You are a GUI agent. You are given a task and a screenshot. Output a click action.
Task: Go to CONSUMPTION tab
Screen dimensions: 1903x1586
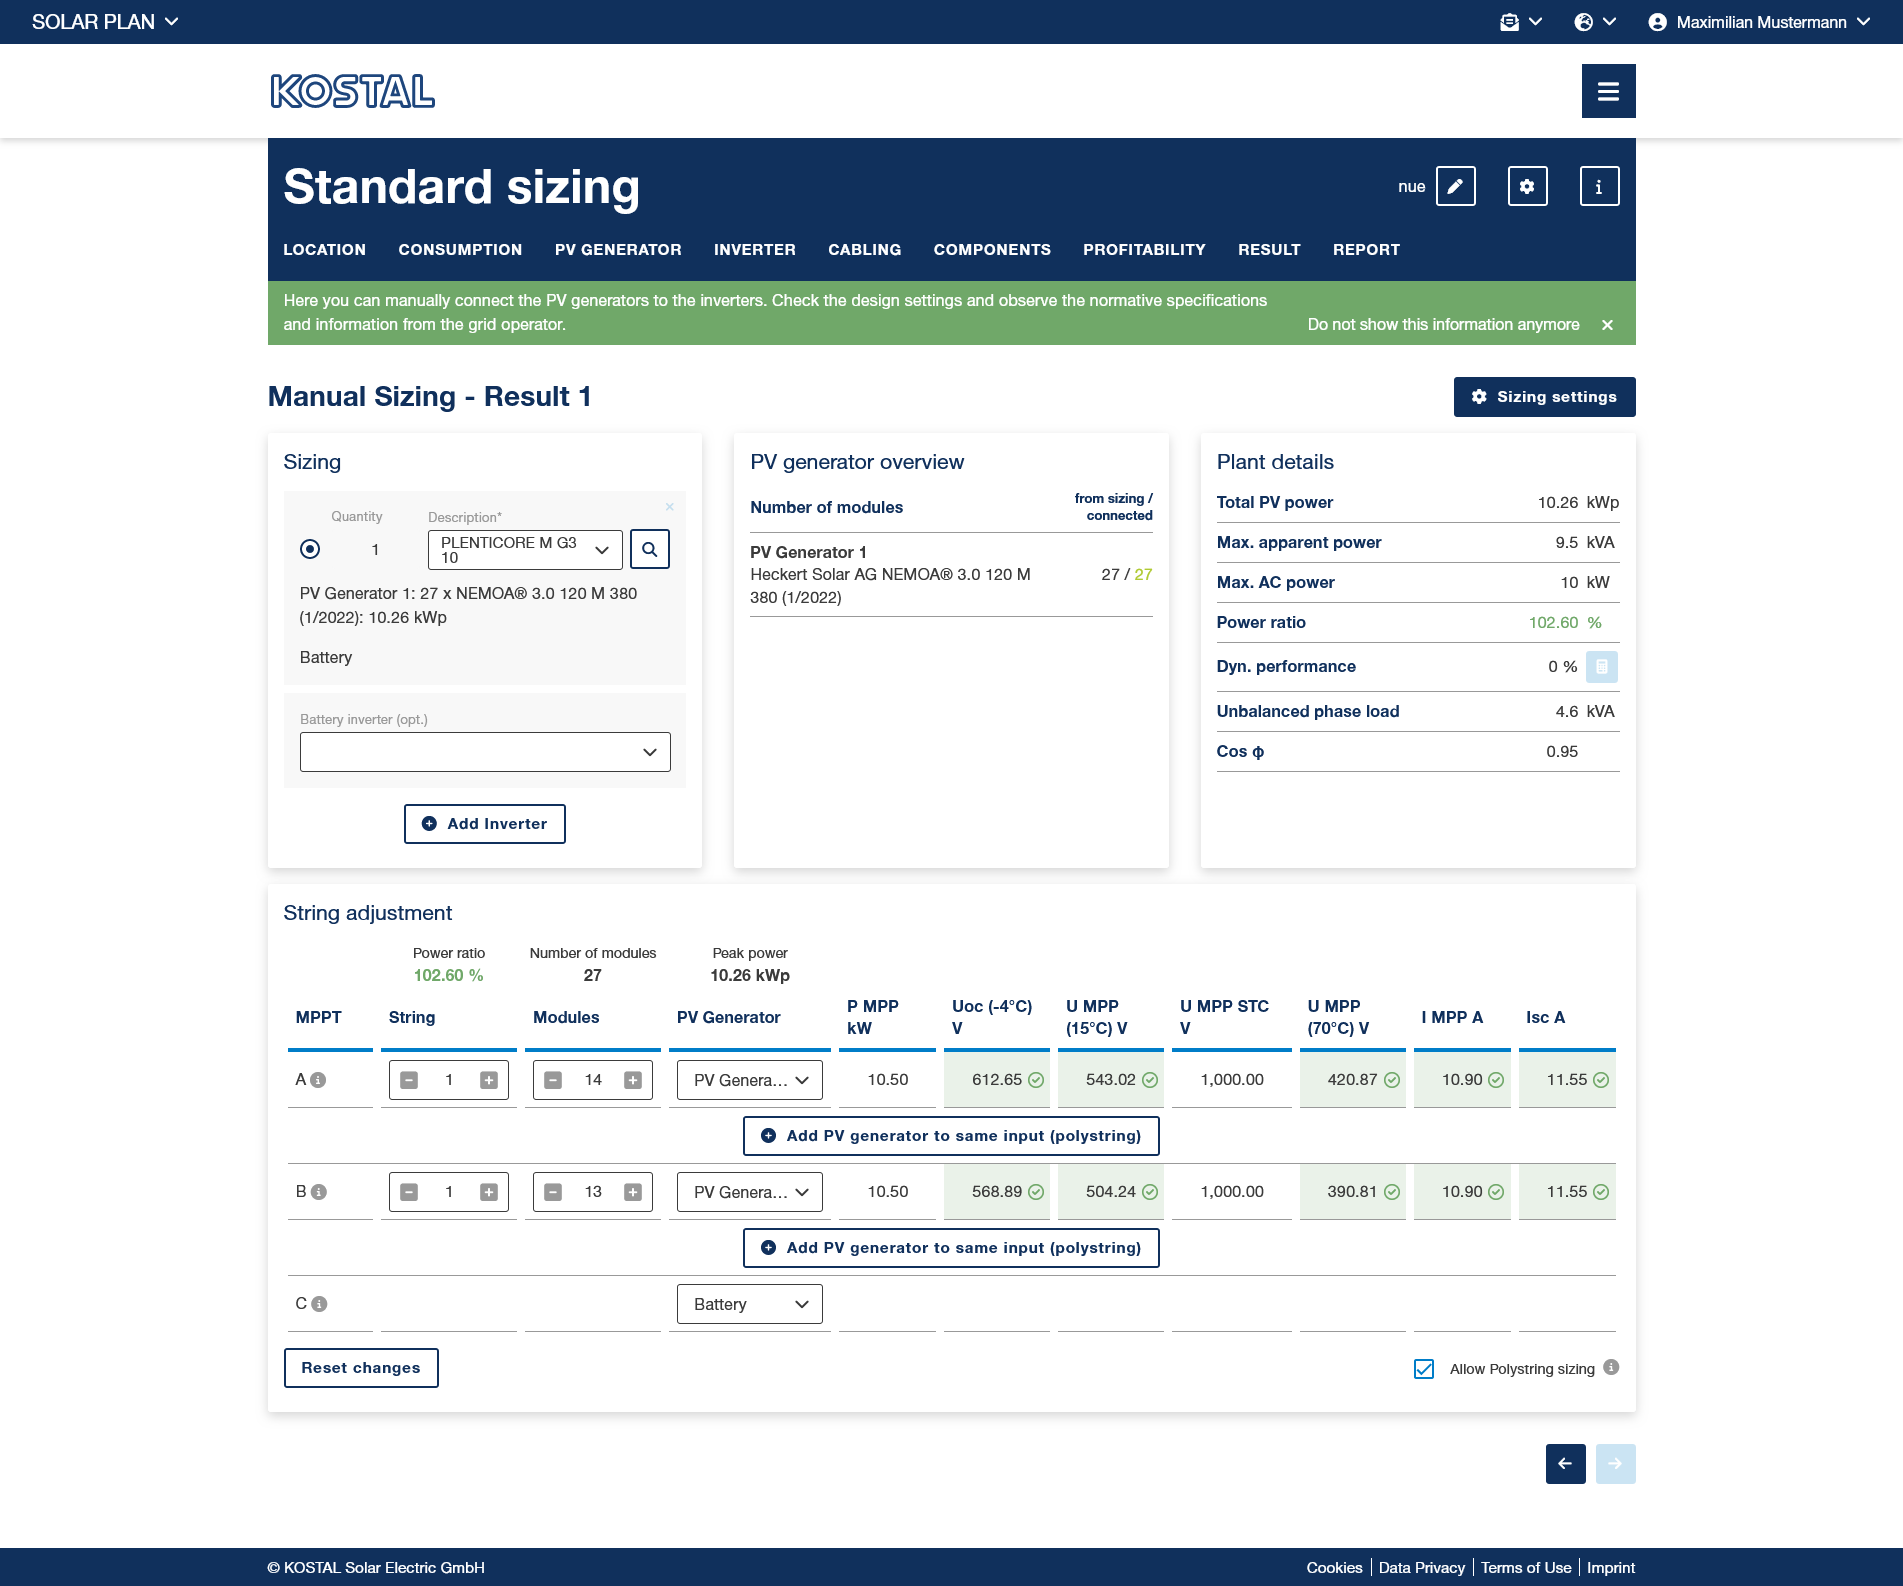tap(460, 250)
